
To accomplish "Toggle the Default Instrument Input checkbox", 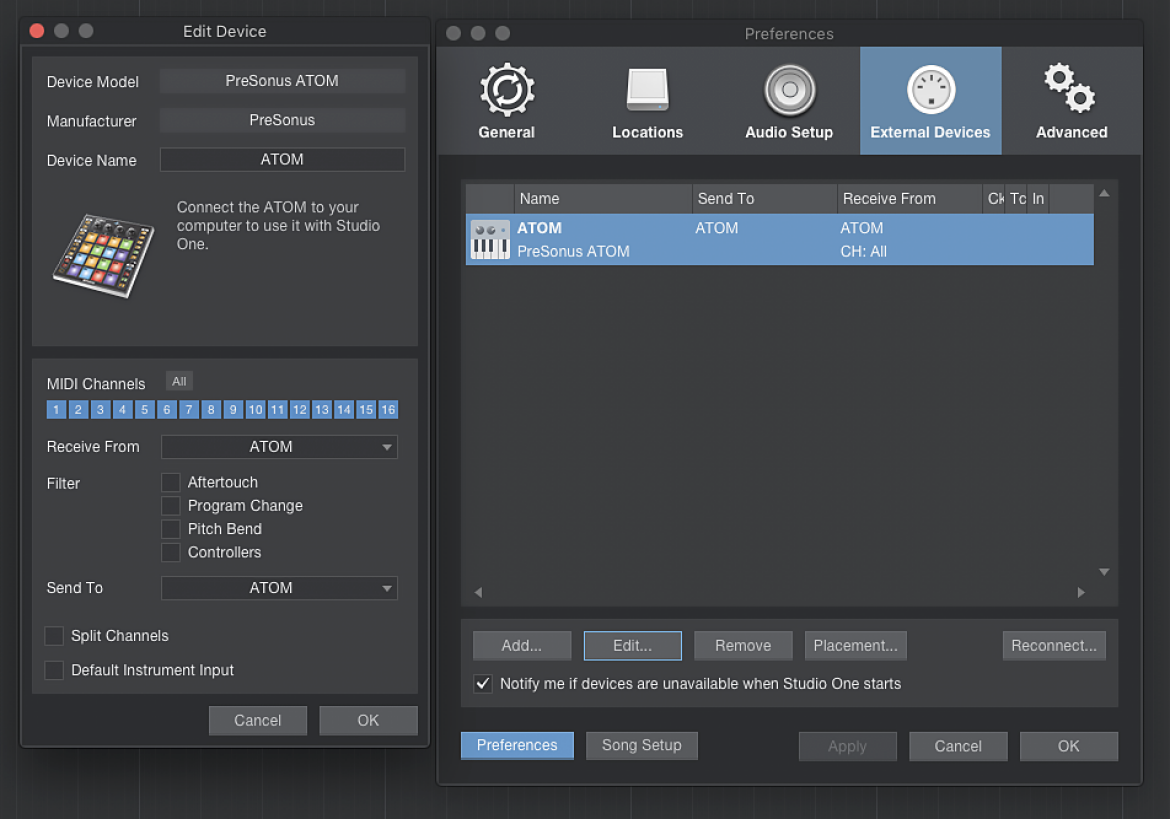I will (x=54, y=670).
